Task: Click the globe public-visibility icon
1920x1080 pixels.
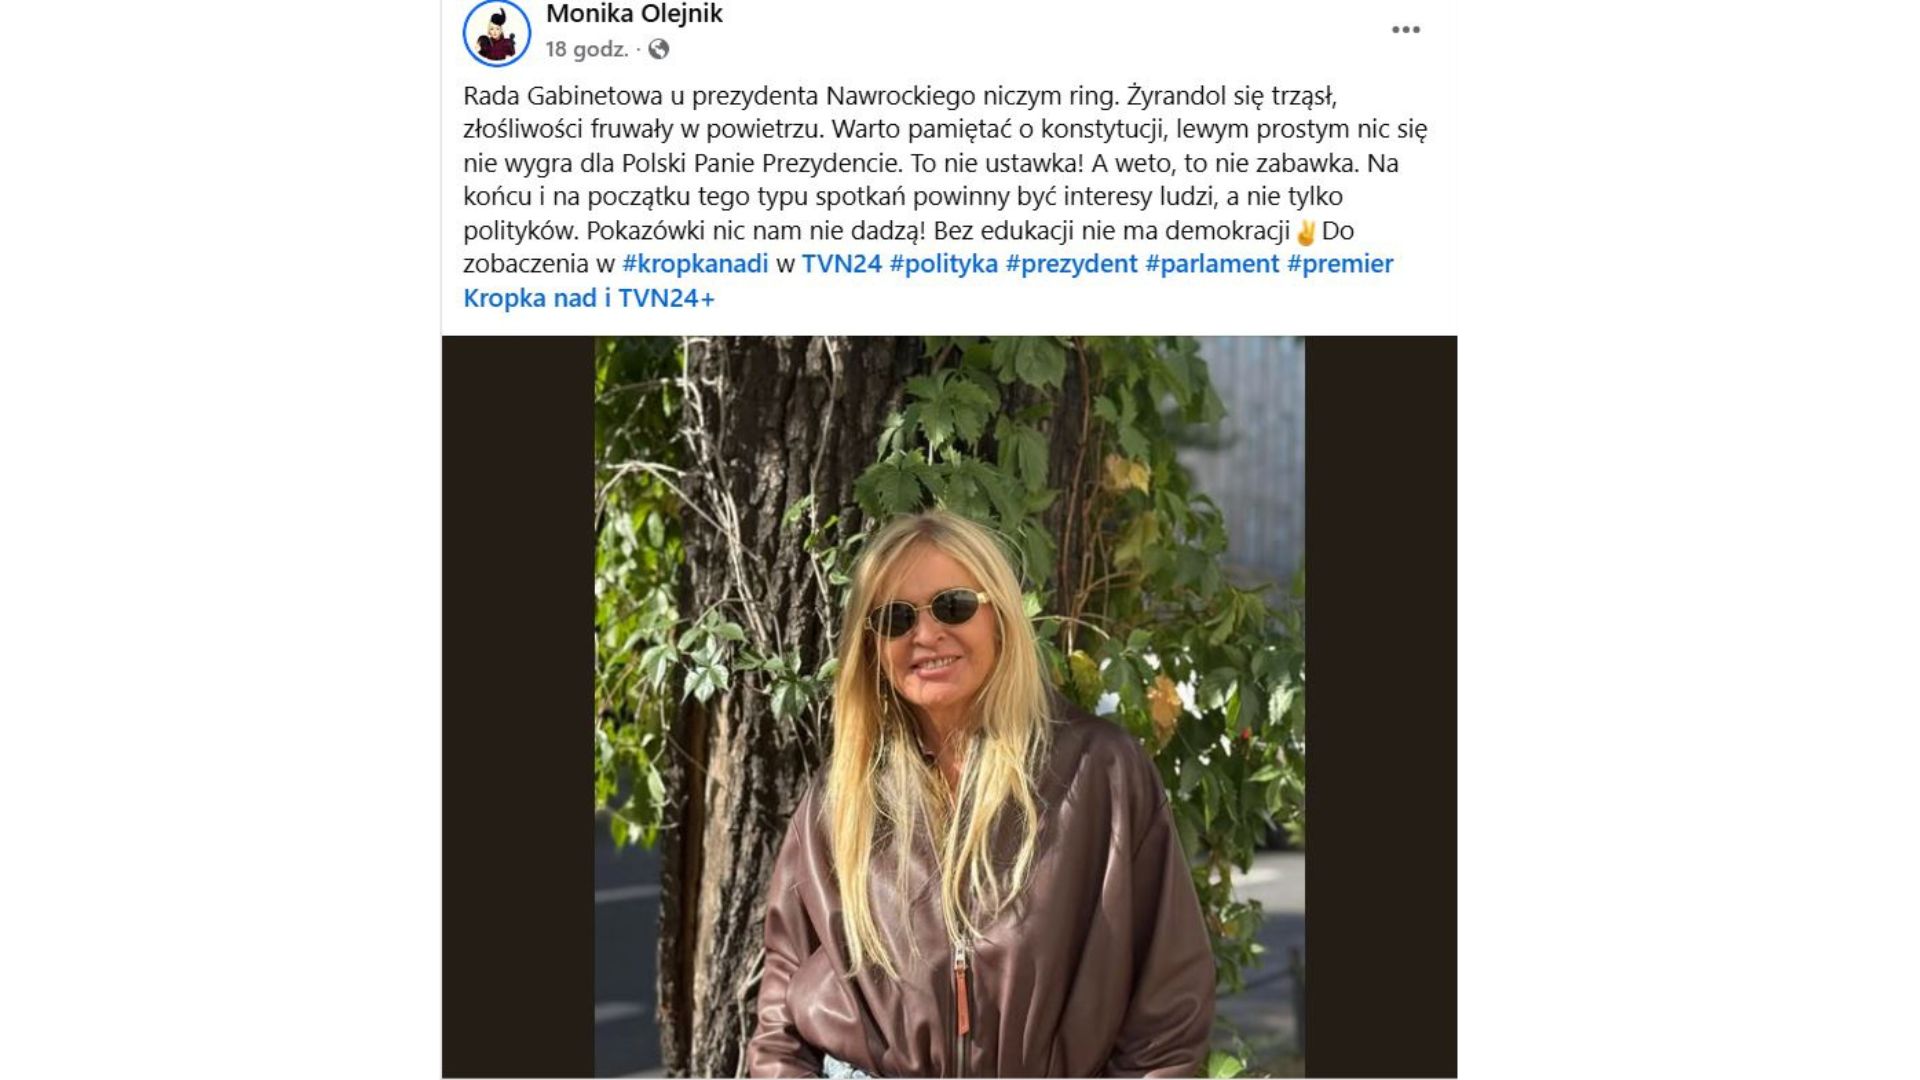Action: [x=658, y=48]
